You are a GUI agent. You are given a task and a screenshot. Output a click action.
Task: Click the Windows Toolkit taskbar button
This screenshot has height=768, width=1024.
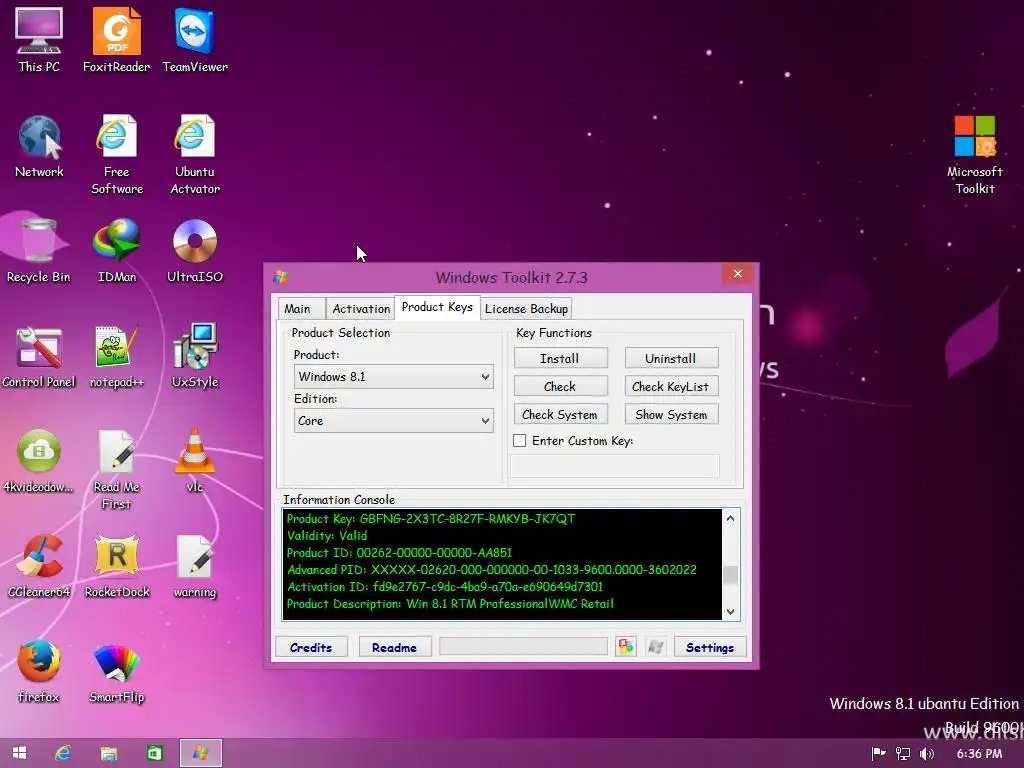tap(200, 753)
